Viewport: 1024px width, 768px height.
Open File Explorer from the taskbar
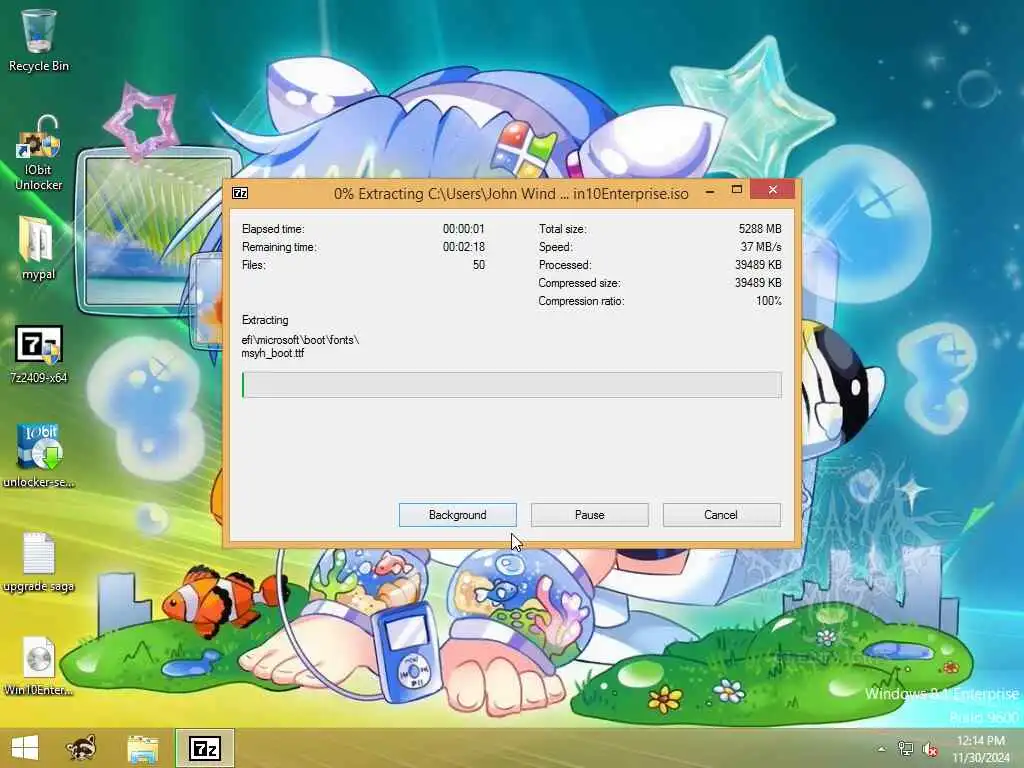pyautogui.click(x=143, y=748)
